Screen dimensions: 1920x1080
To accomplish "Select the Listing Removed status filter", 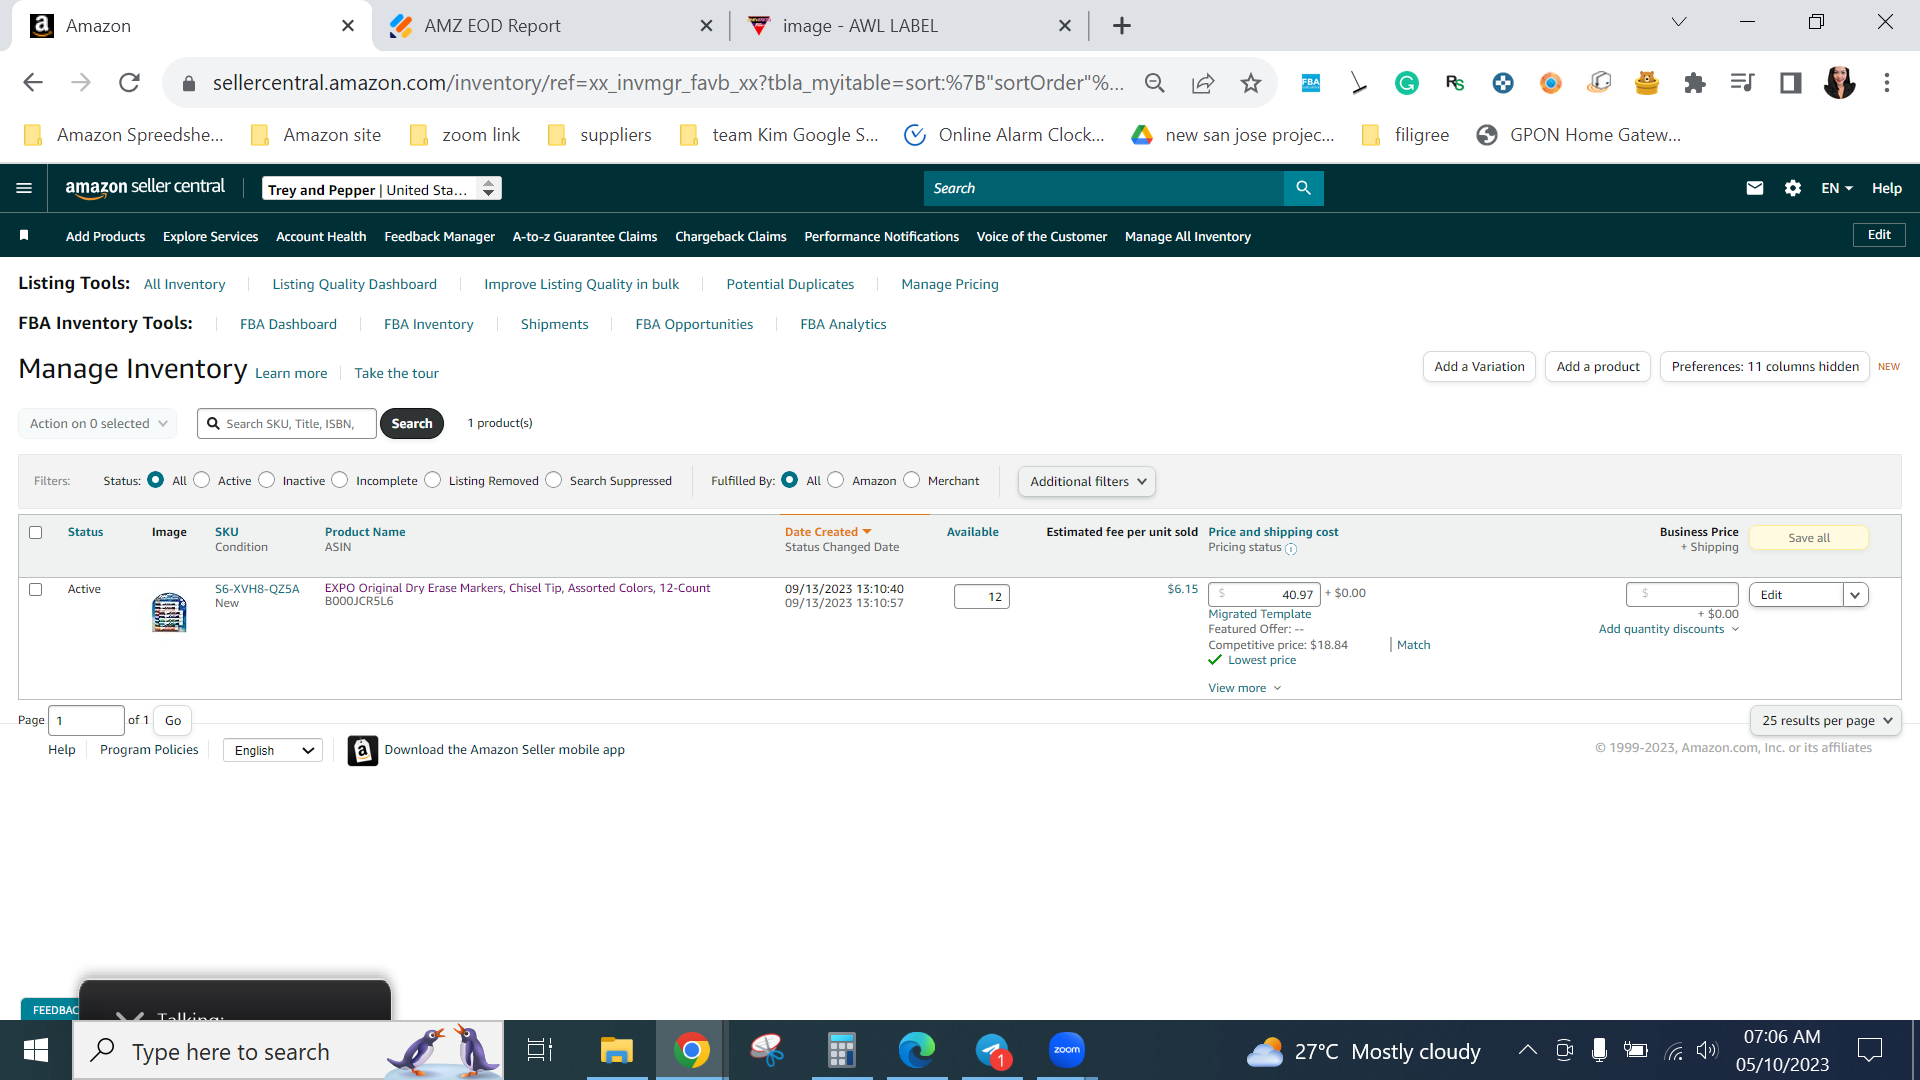I will tap(432, 480).
